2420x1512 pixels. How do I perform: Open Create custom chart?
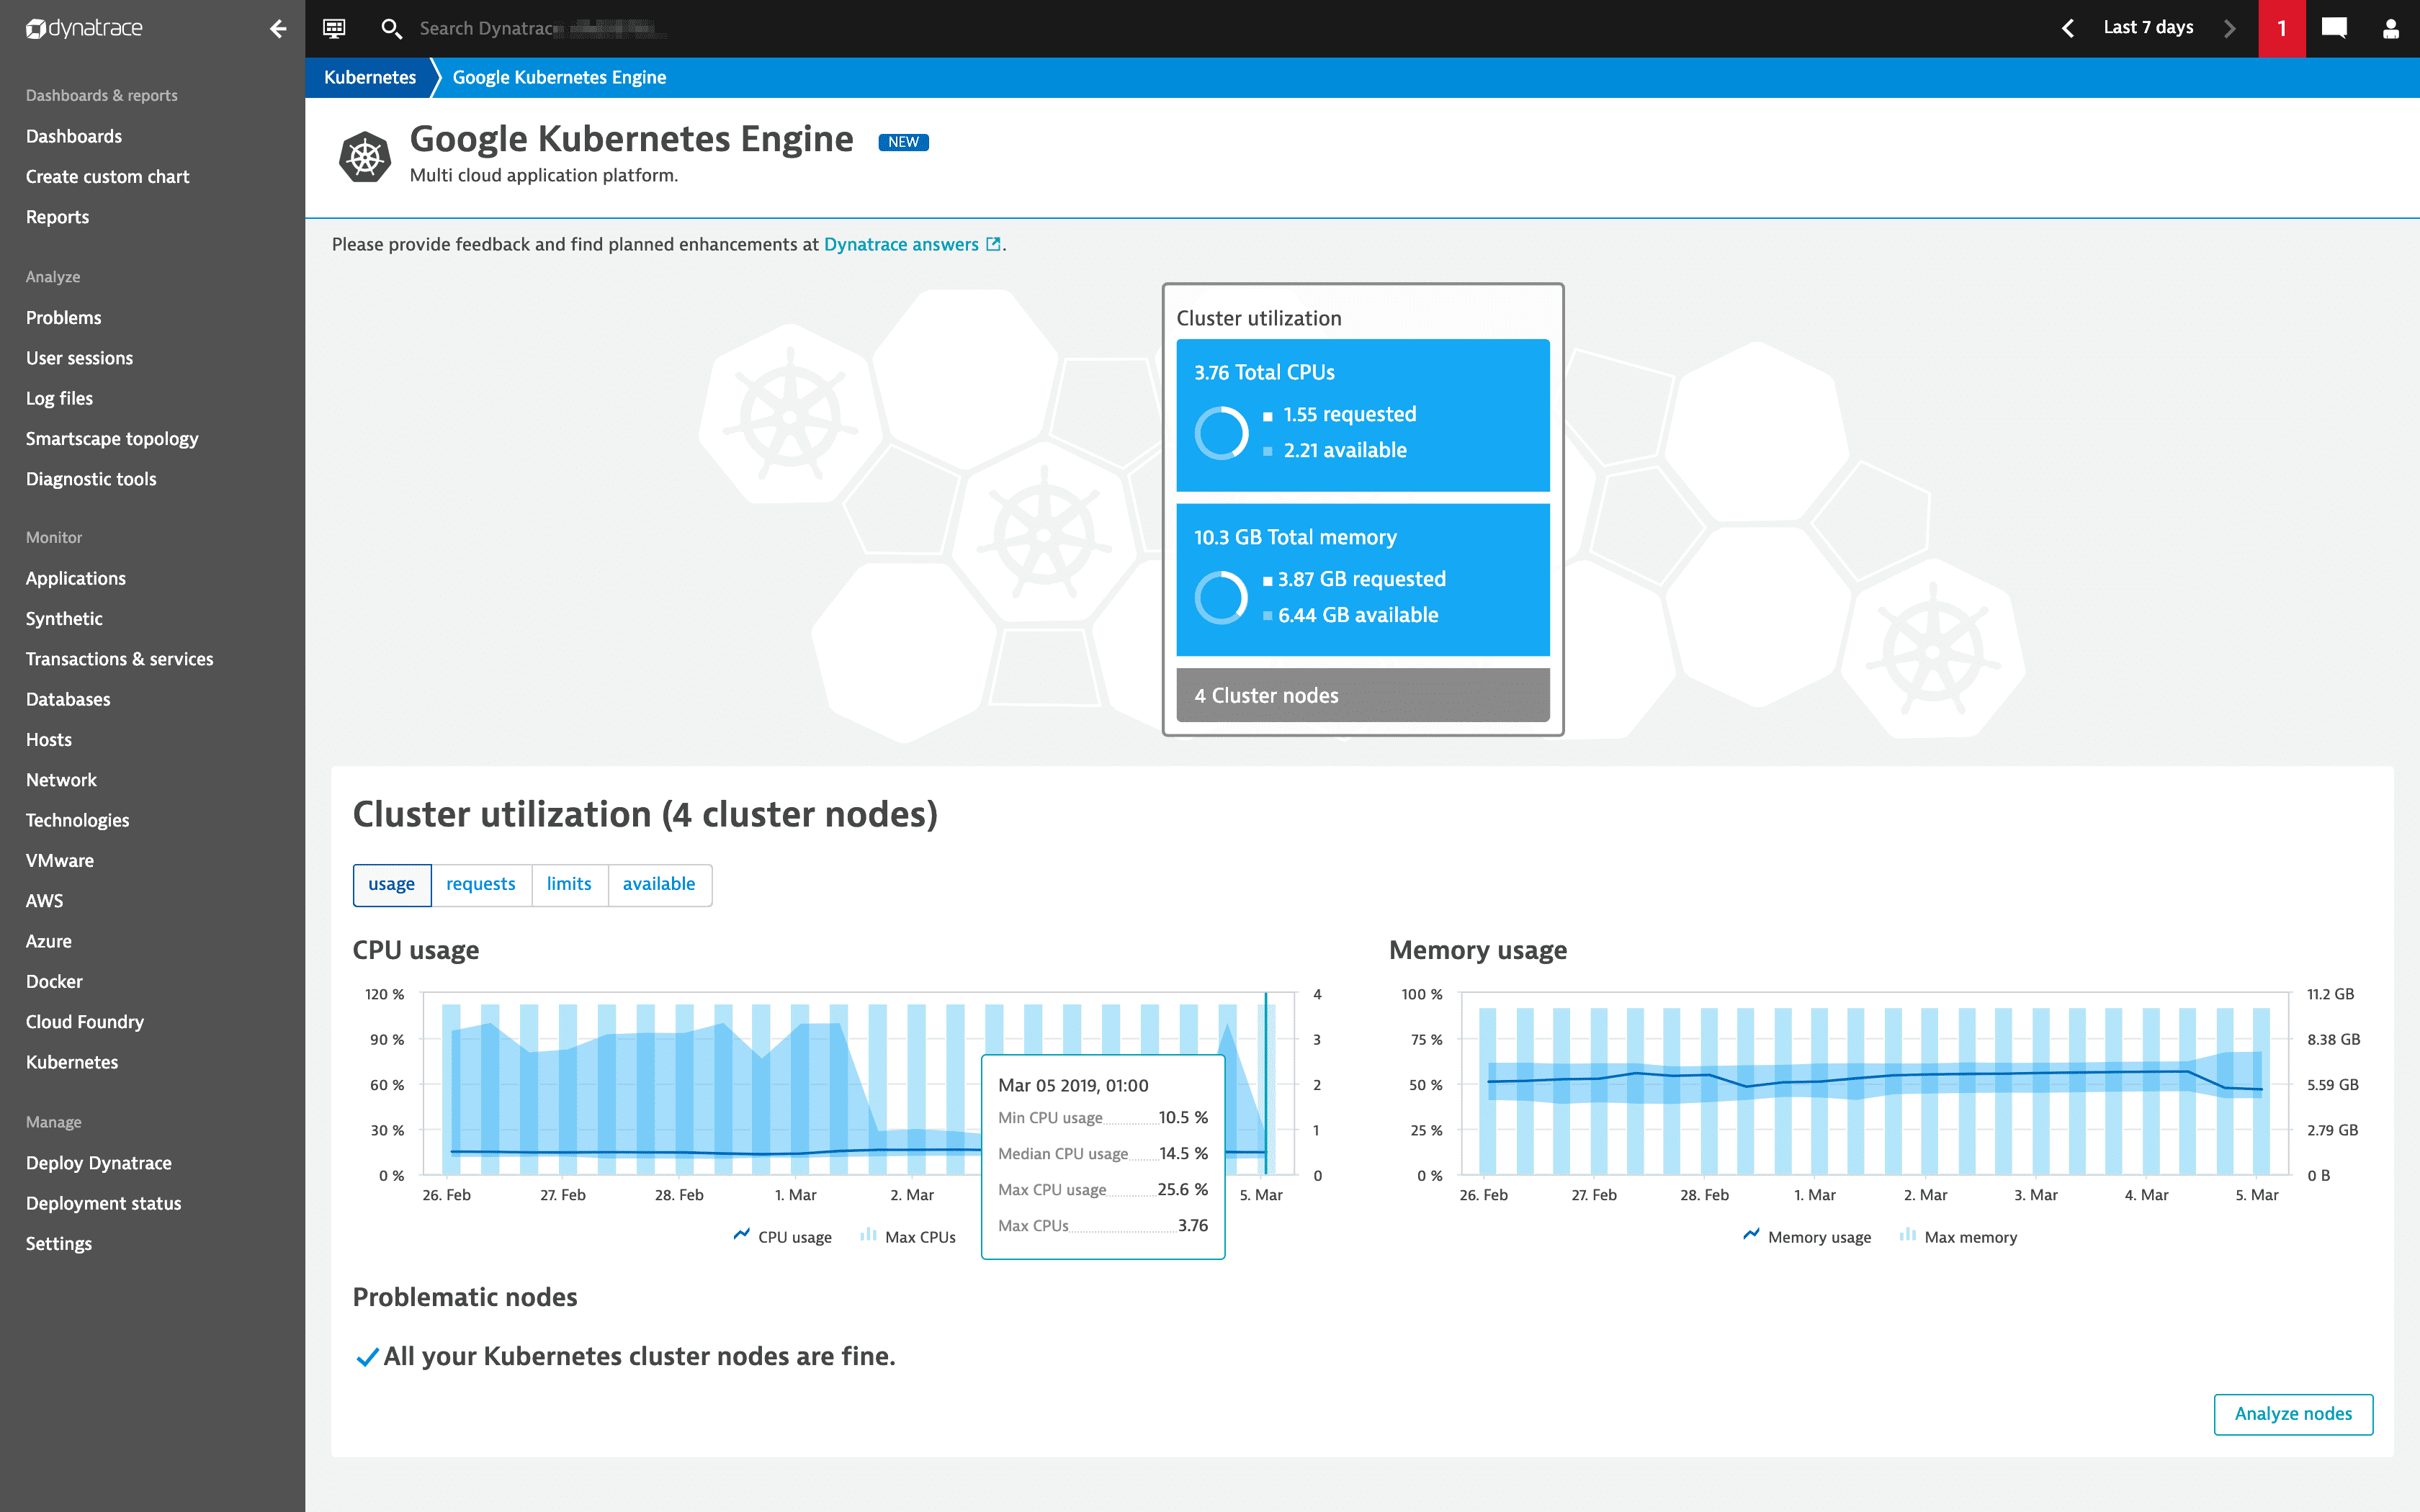pos(107,176)
